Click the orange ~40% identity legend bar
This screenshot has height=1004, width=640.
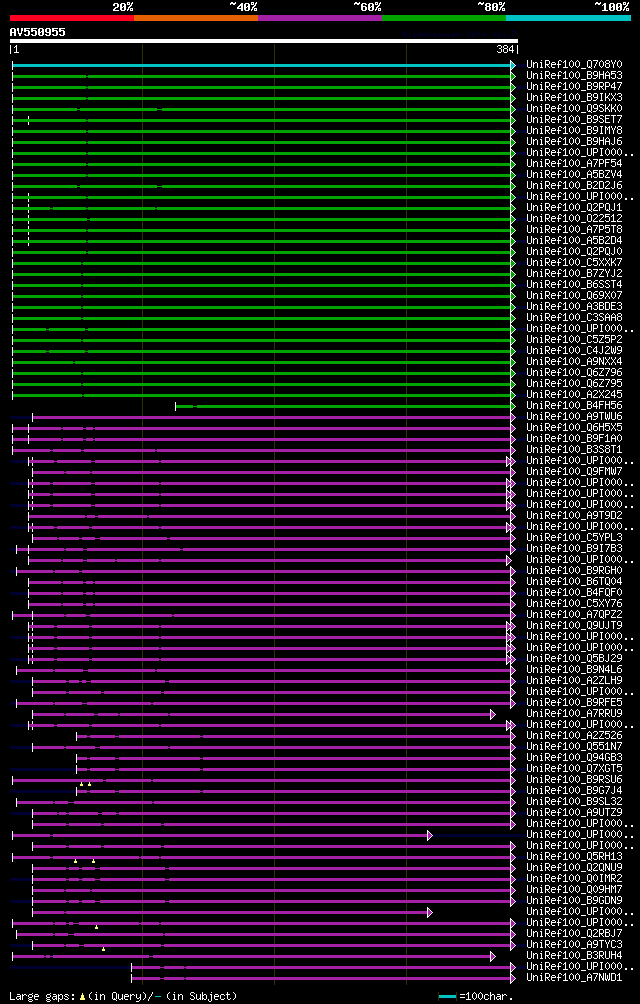pos(196,18)
